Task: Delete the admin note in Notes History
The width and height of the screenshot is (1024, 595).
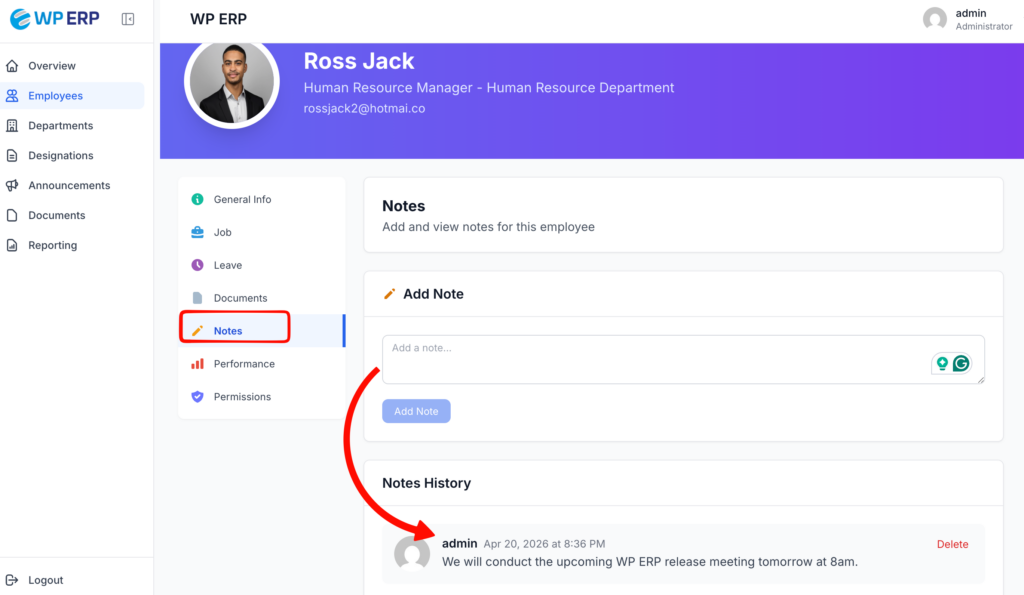Action: pos(952,544)
